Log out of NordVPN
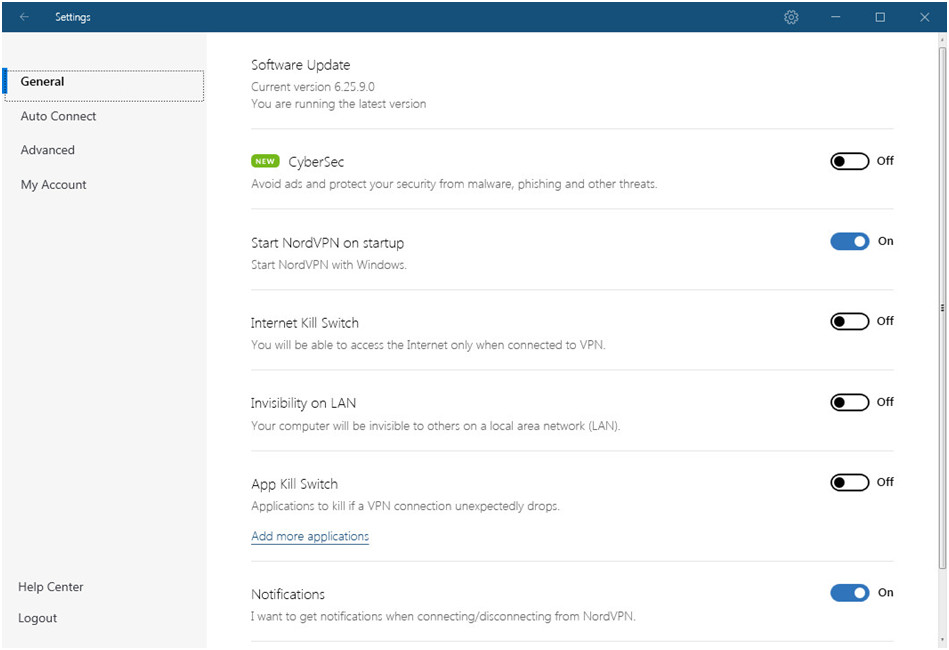 38,619
